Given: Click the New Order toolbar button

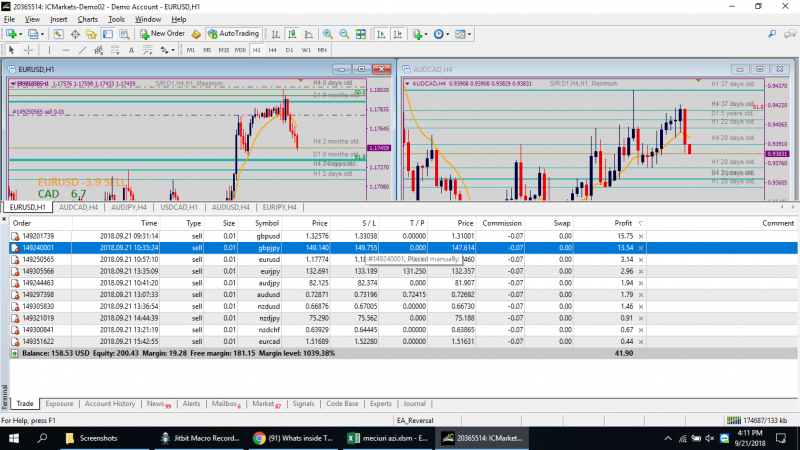Looking at the screenshot, I should (162, 33).
